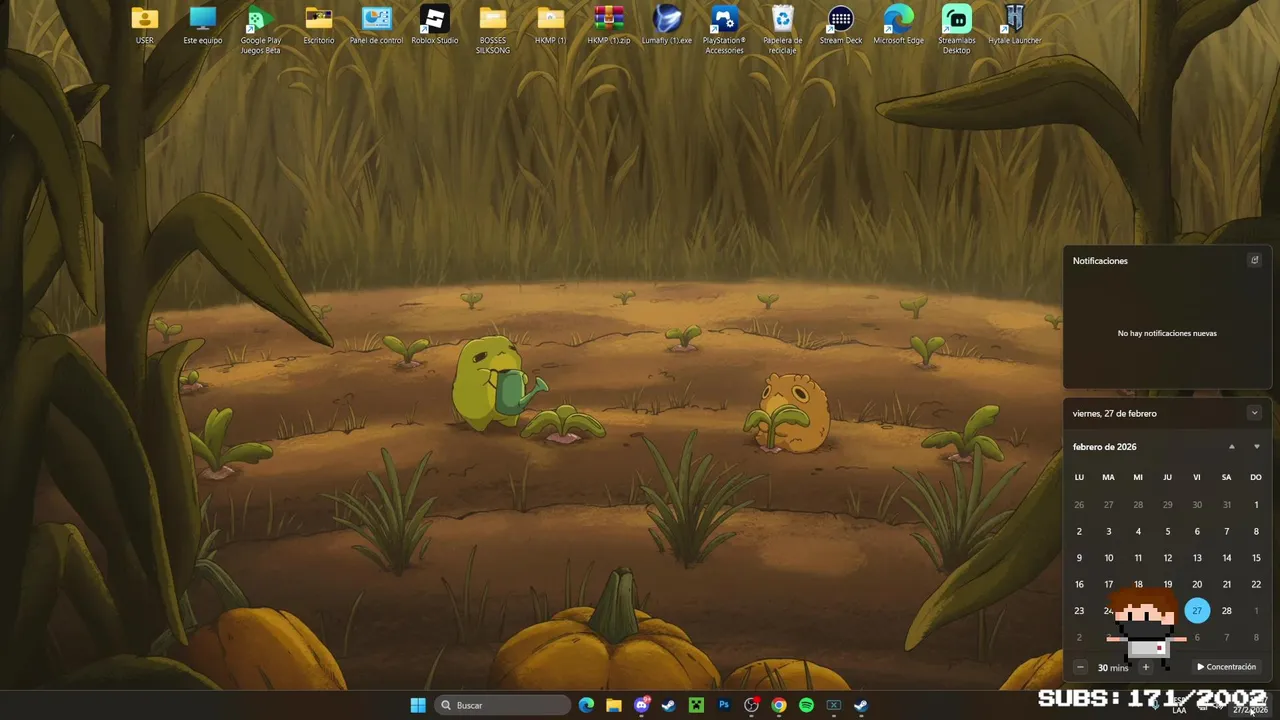Open the Escritorio desktop shortcut

coord(319,25)
